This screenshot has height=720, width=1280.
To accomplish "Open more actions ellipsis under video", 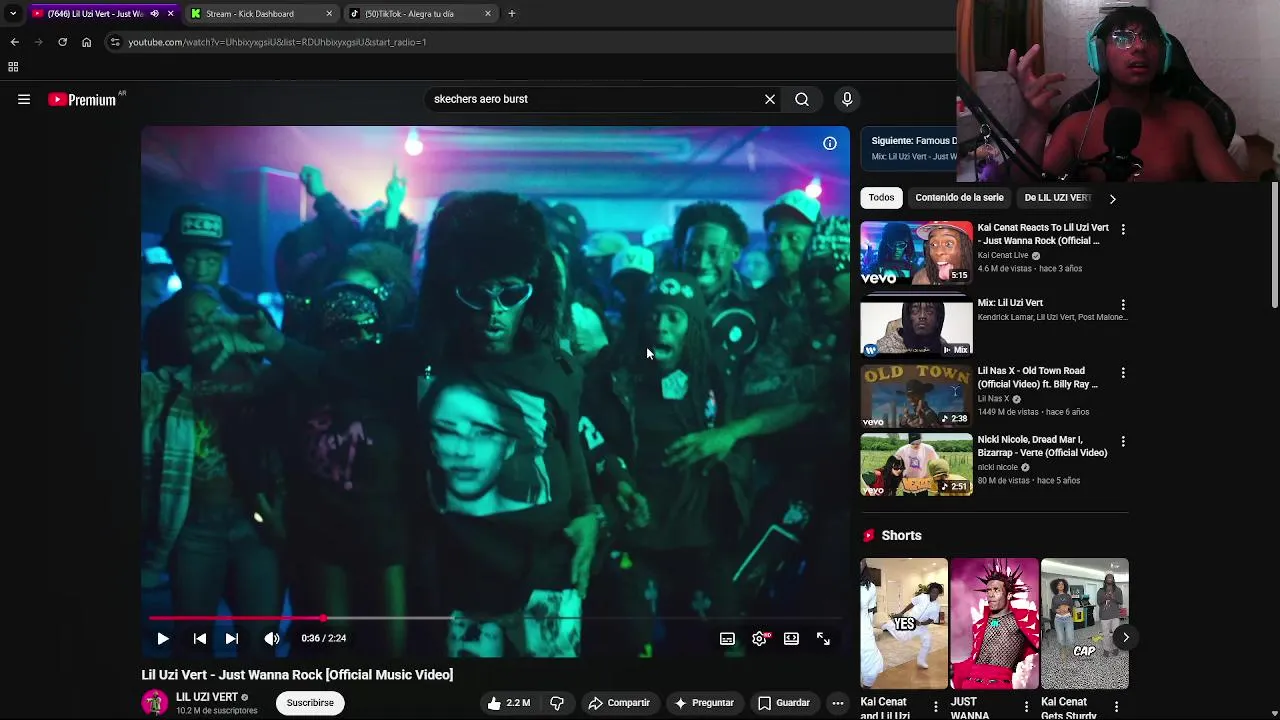I will (x=838, y=703).
